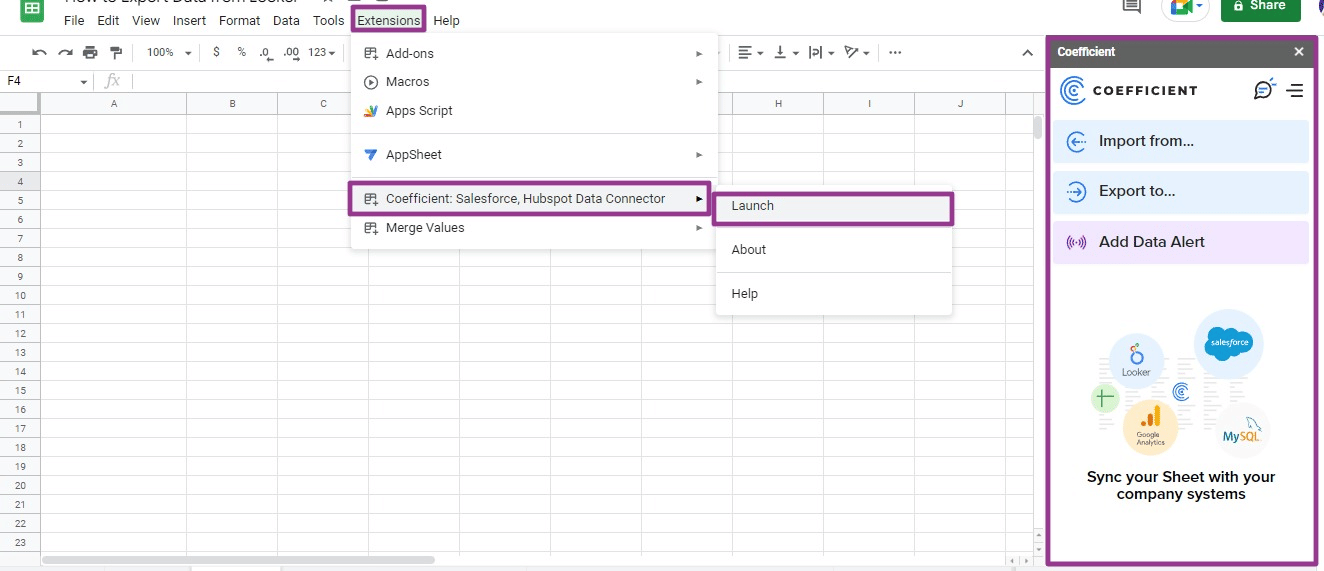Open the comment history icon
This screenshot has width=1324, height=571.
(x=1132, y=6)
